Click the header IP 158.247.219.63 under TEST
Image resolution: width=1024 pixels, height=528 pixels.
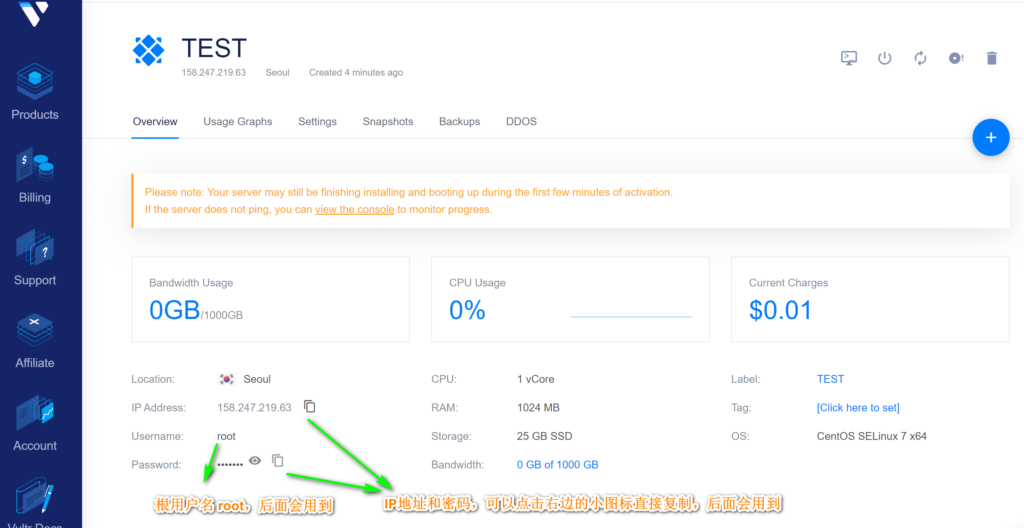[214, 73]
